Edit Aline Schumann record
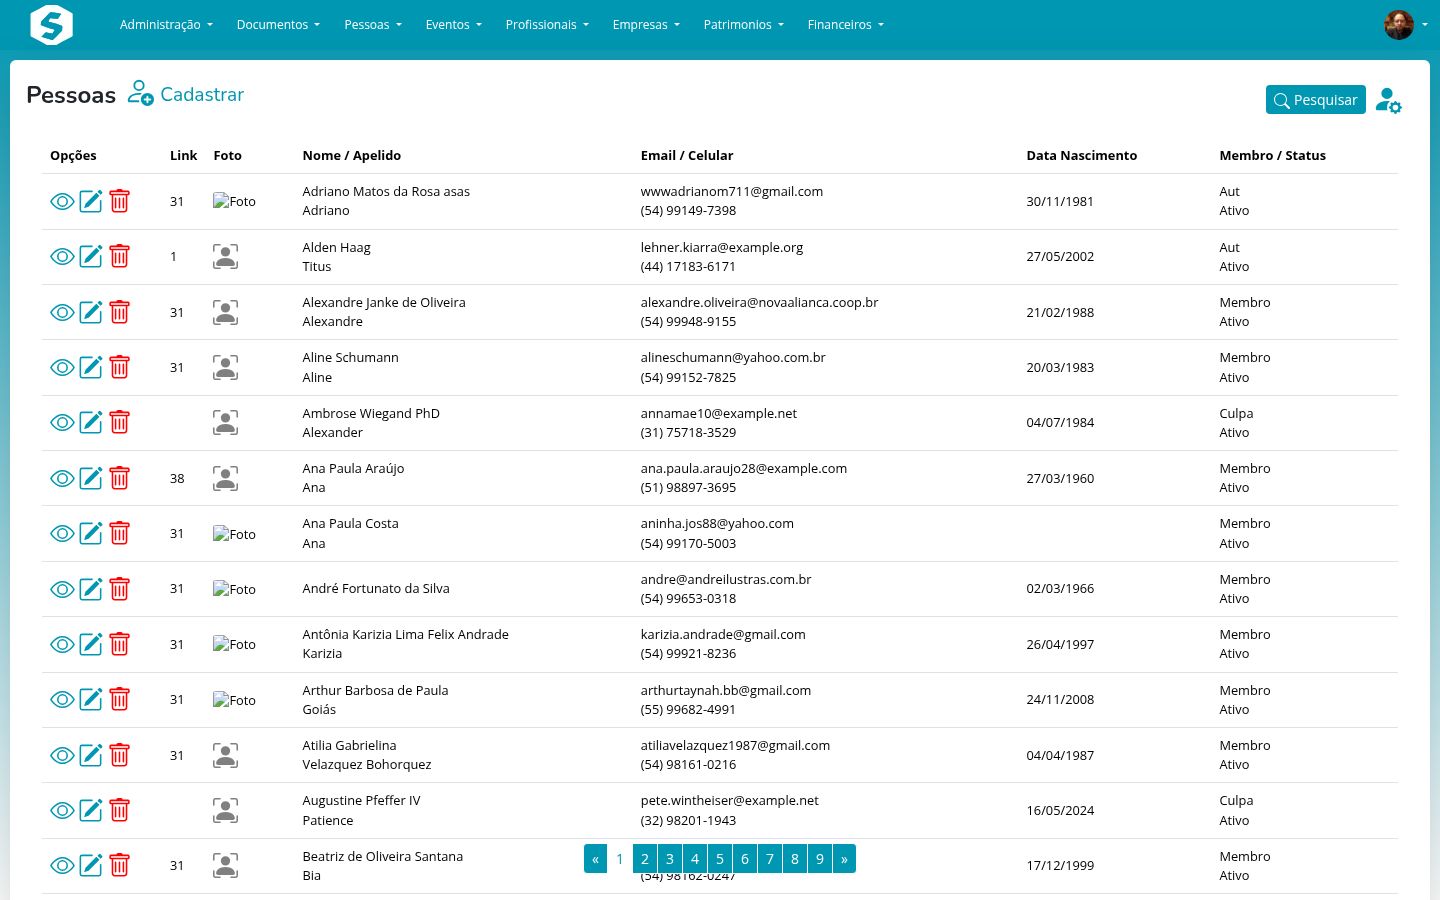This screenshot has width=1440, height=900. (x=91, y=367)
